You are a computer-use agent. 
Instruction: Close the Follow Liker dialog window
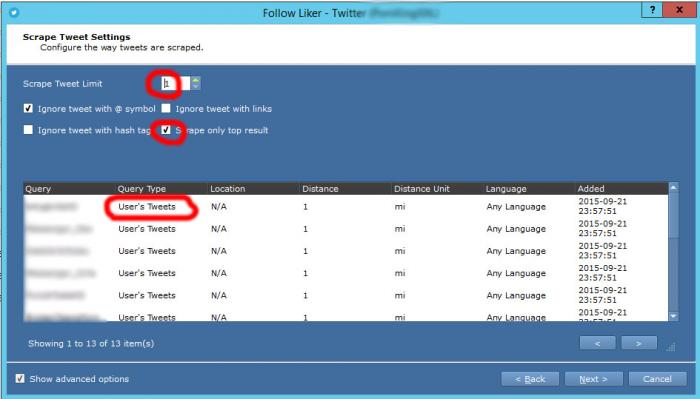(679, 10)
